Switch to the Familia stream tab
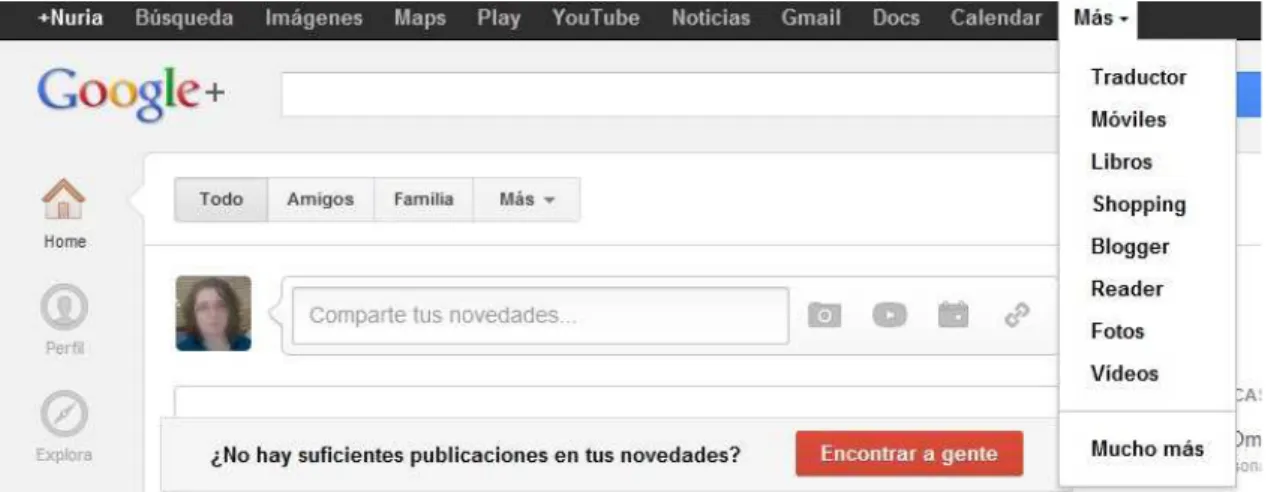1268x492 pixels. tap(423, 200)
